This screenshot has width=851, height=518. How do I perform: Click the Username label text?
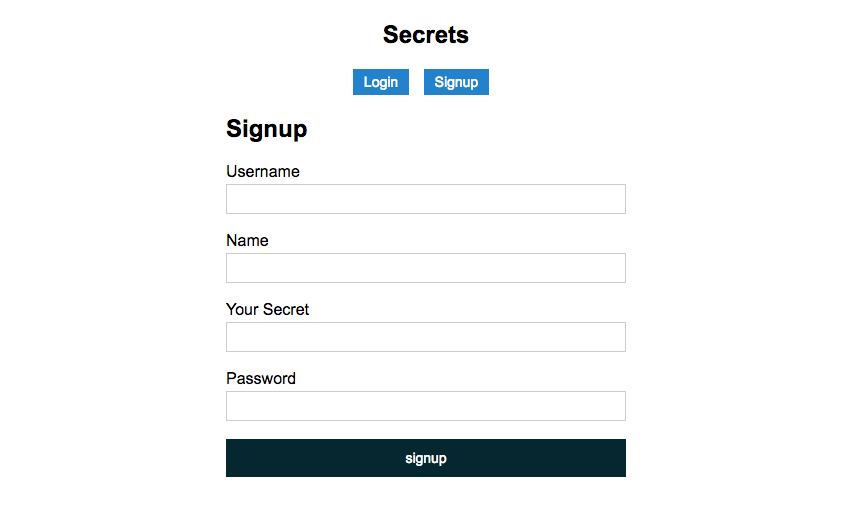click(x=262, y=171)
